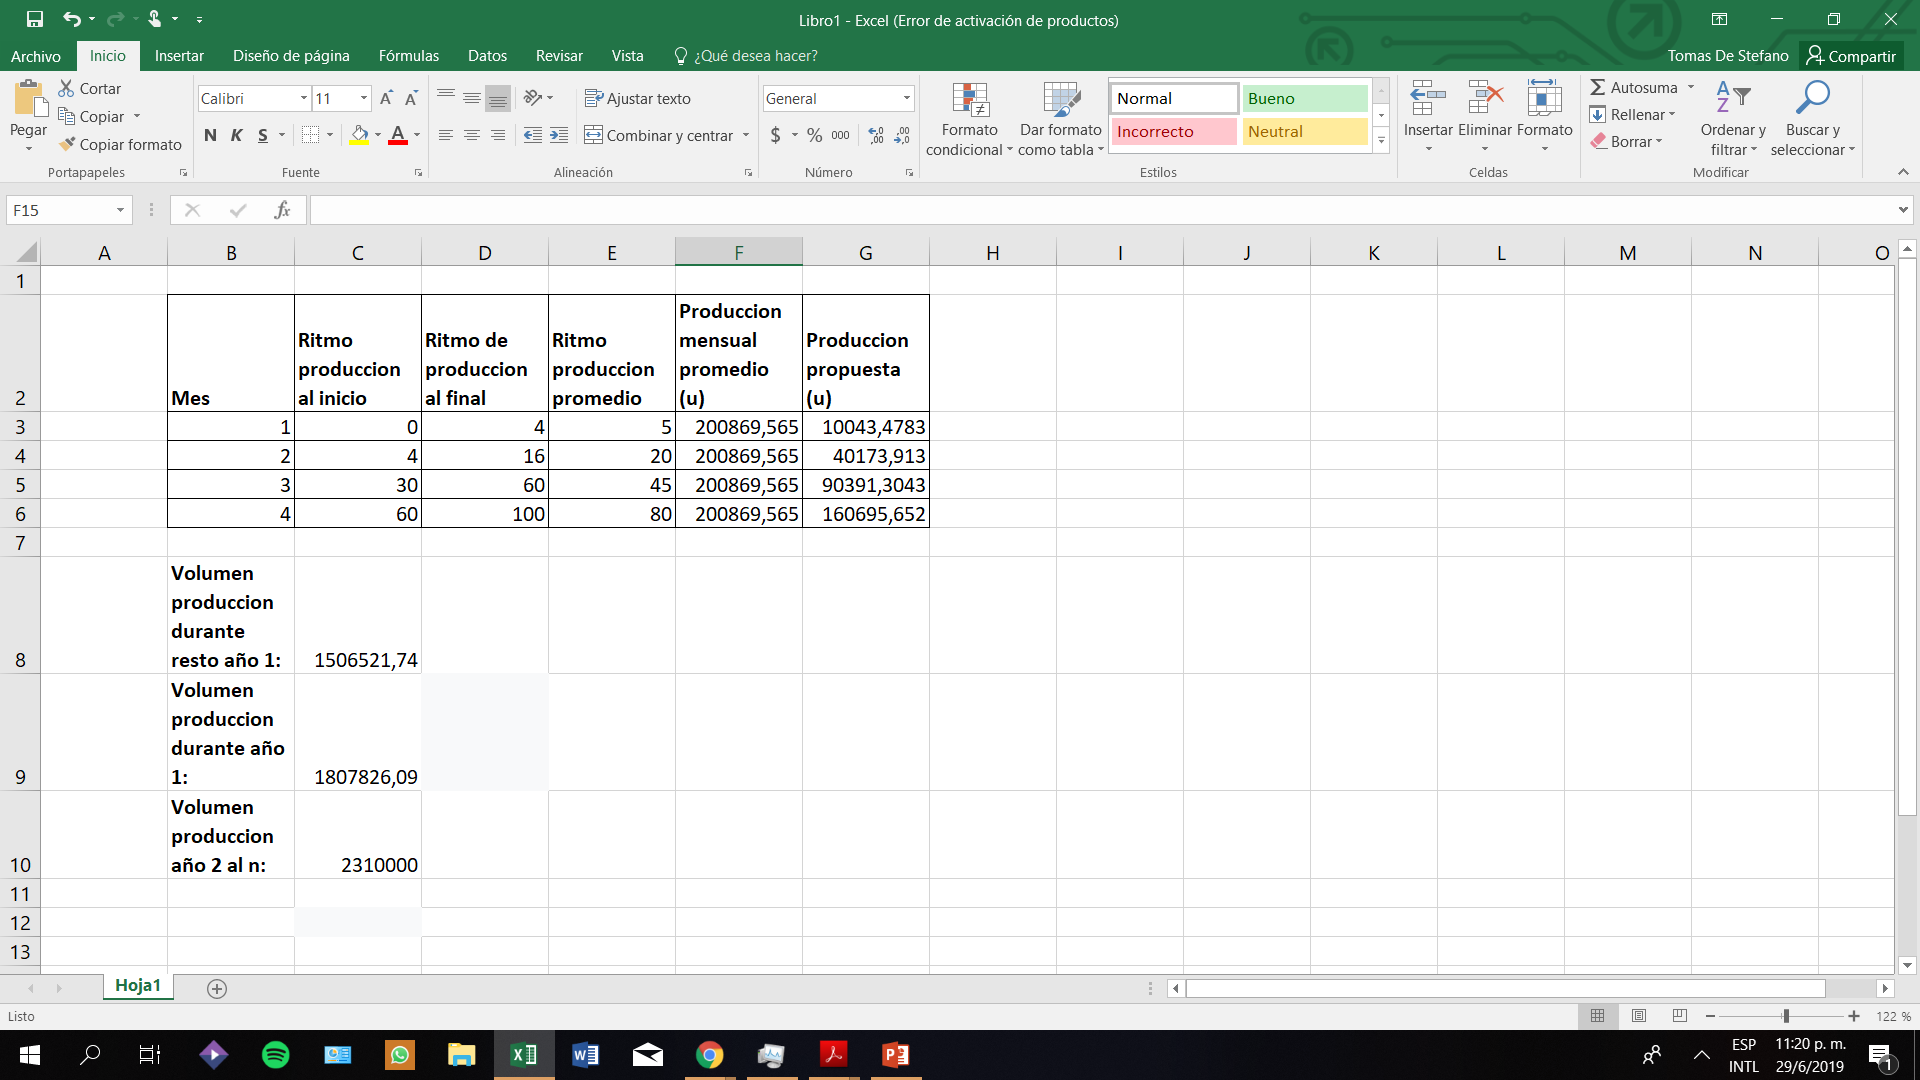Click the red font color A icon
The image size is (1920, 1080).
(x=398, y=135)
